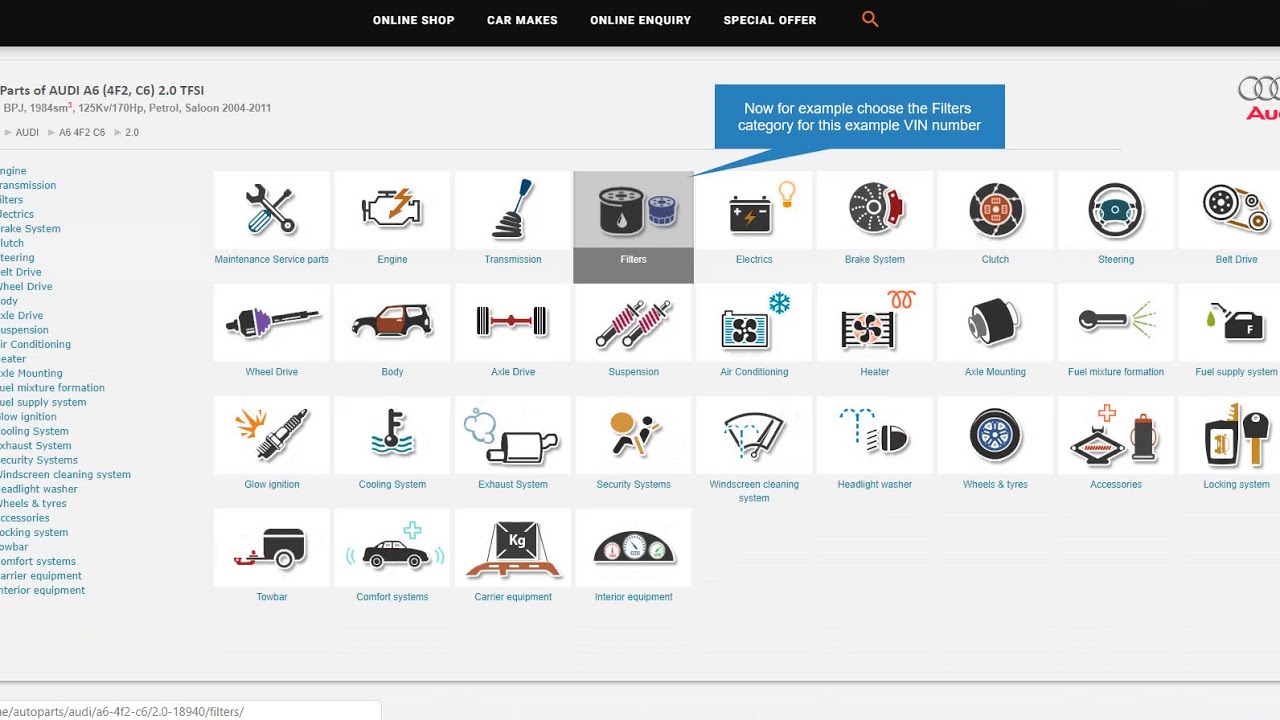Image resolution: width=1280 pixels, height=720 pixels.
Task: Open the Security Systems airbag icon
Action: coord(633,435)
